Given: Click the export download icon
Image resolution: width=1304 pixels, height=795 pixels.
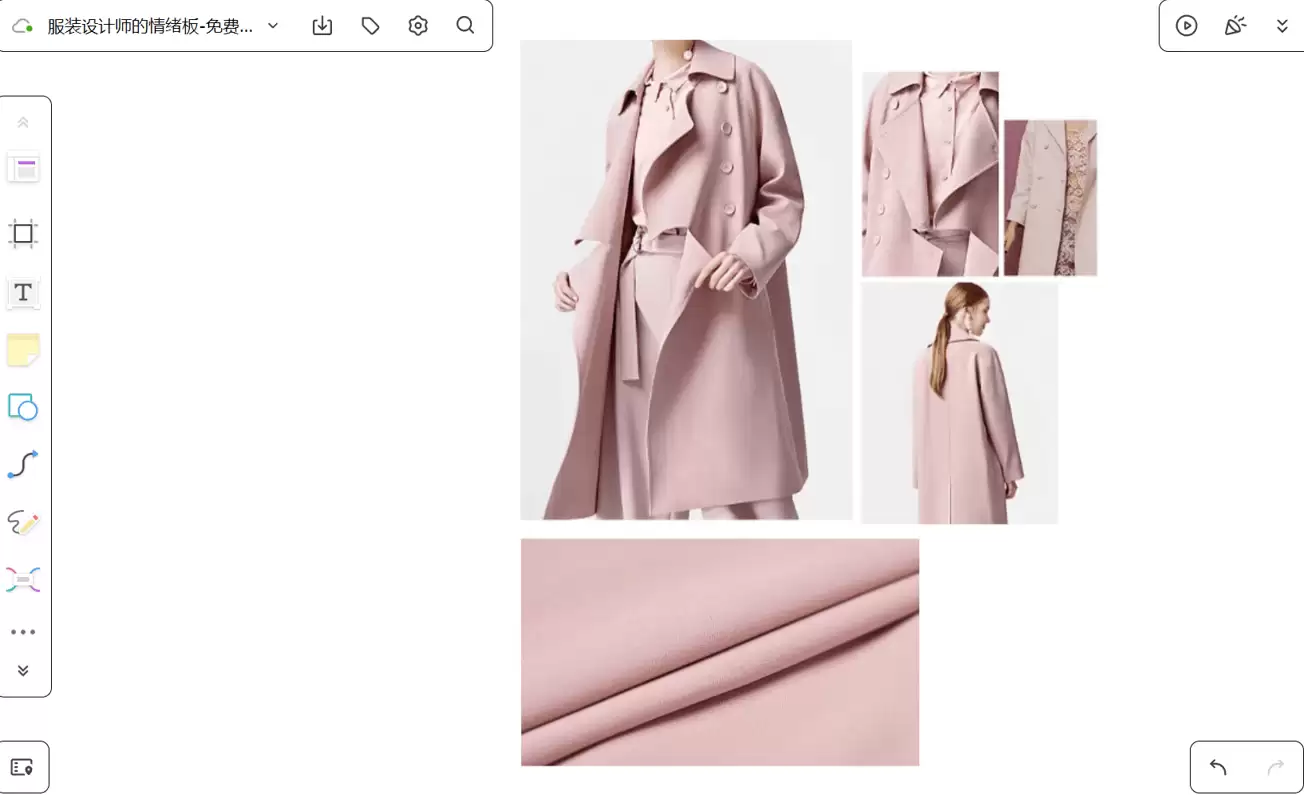Looking at the screenshot, I should [x=322, y=26].
